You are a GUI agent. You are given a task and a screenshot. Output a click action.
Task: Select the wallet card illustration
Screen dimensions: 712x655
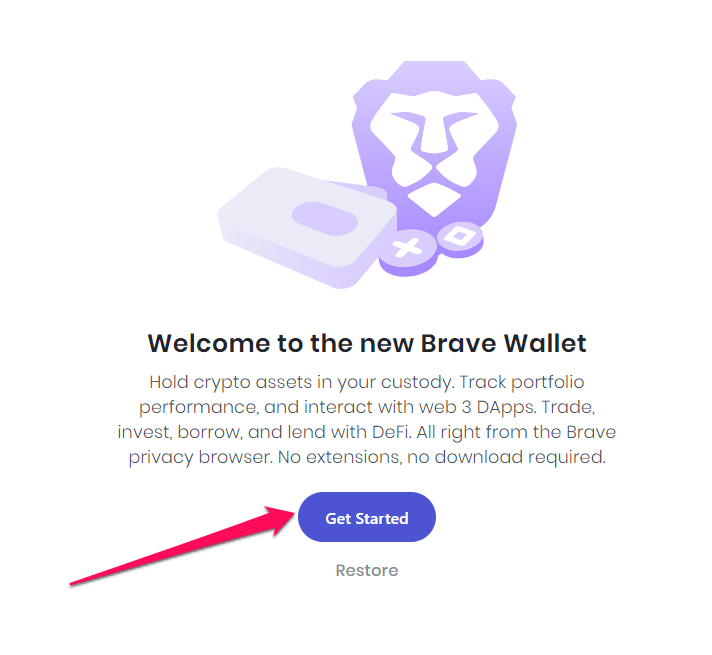300,225
